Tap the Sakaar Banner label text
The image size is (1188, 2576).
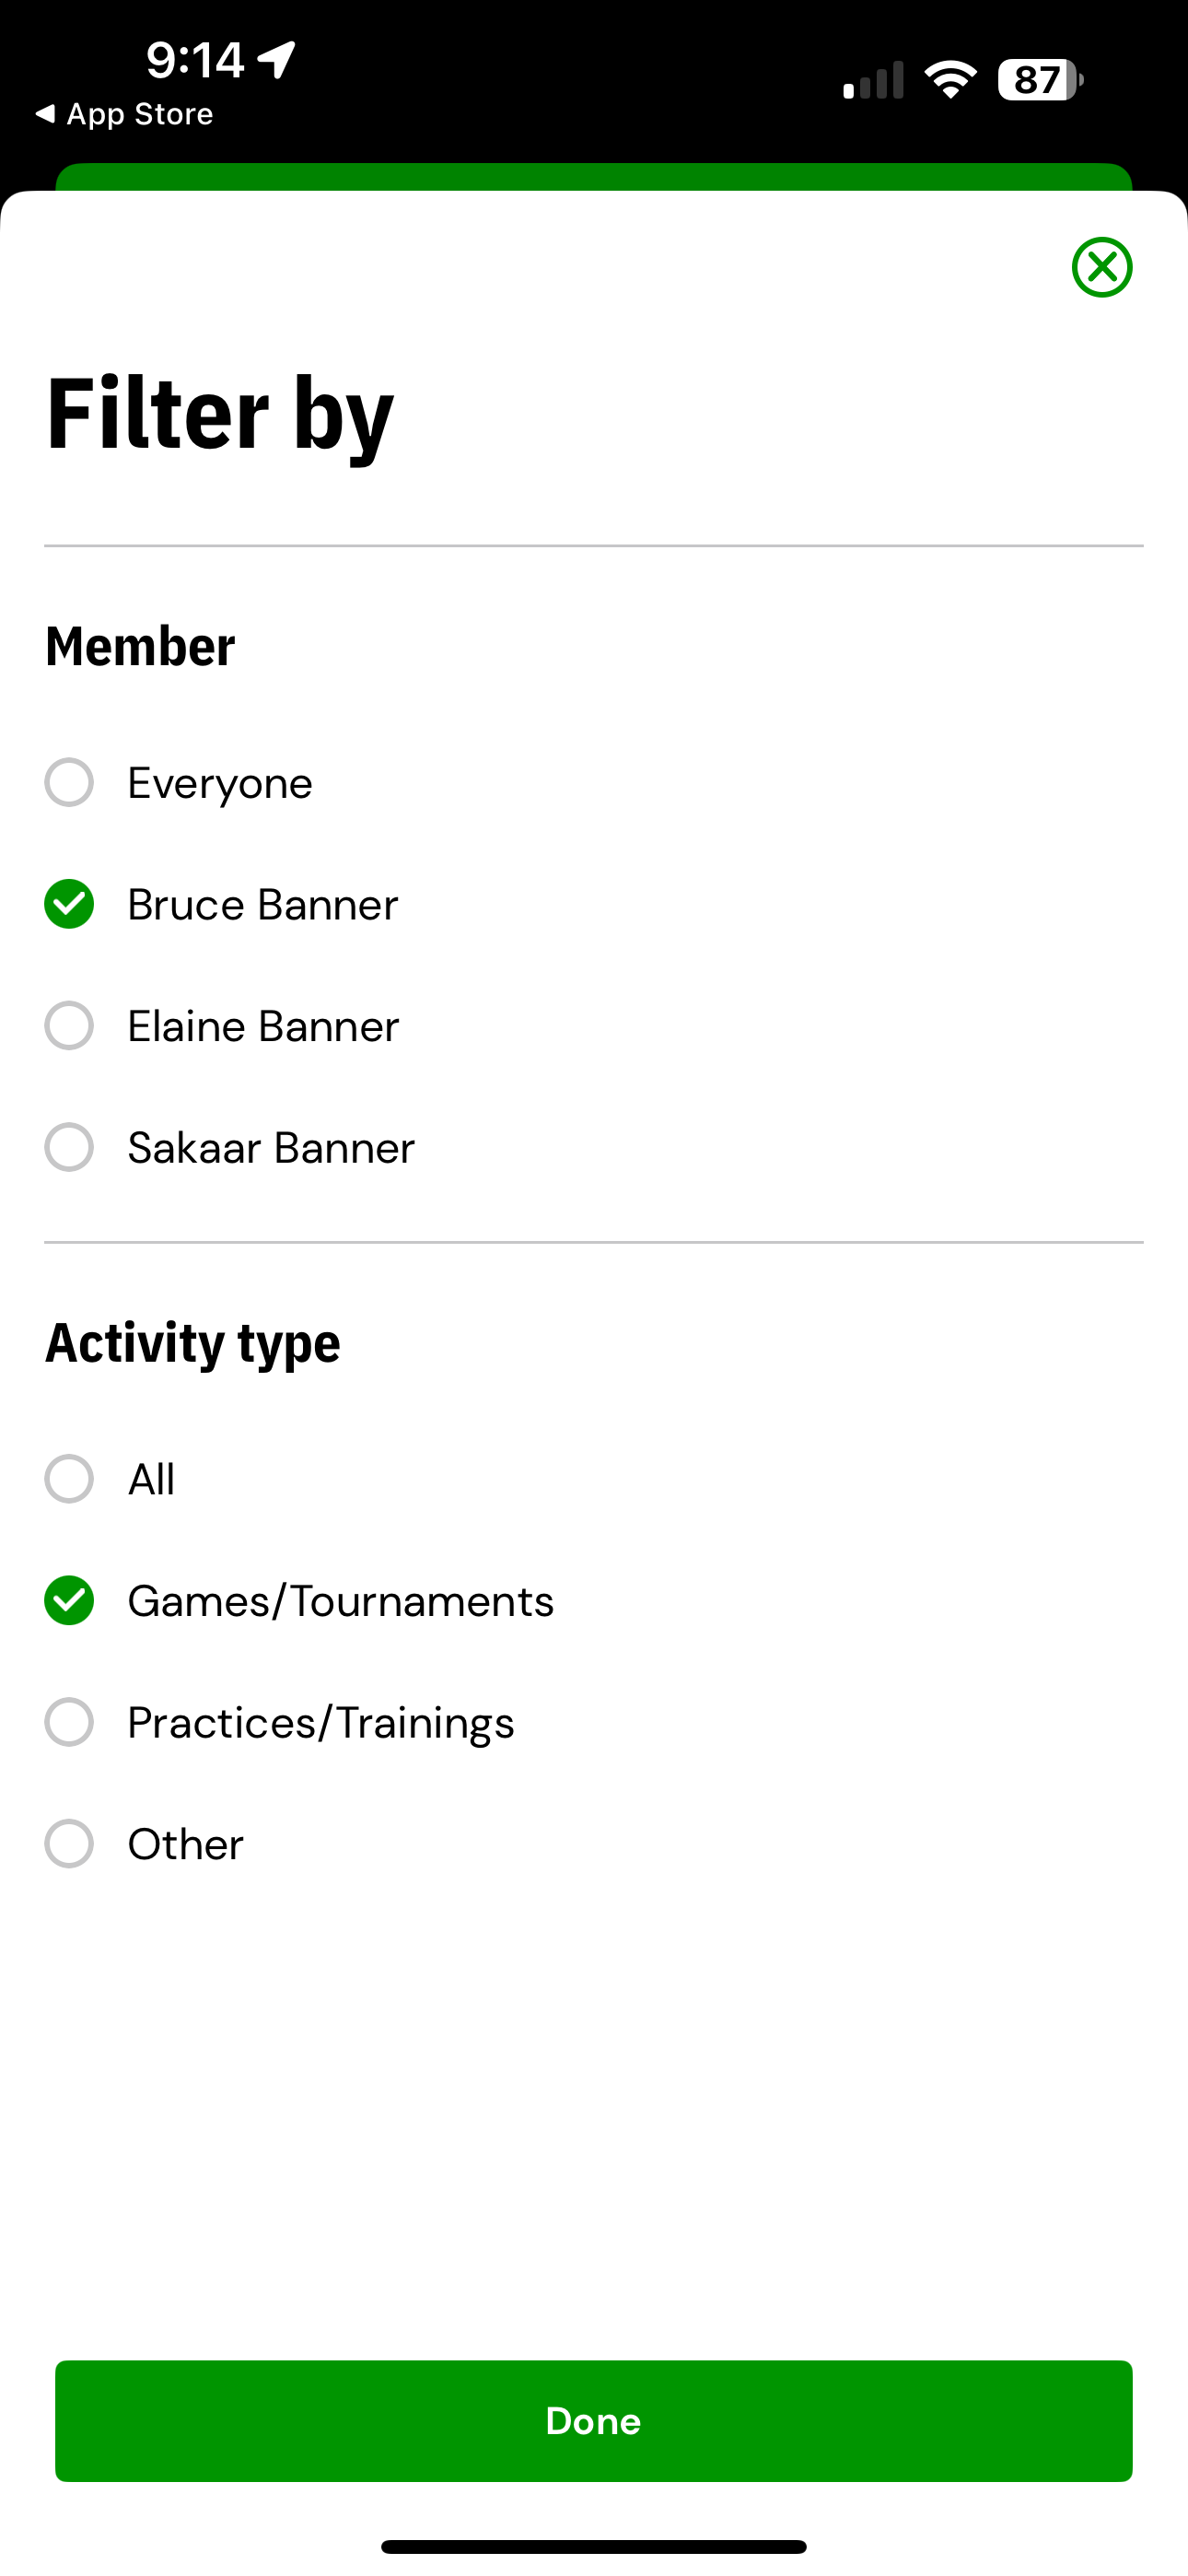point(271,1148)
